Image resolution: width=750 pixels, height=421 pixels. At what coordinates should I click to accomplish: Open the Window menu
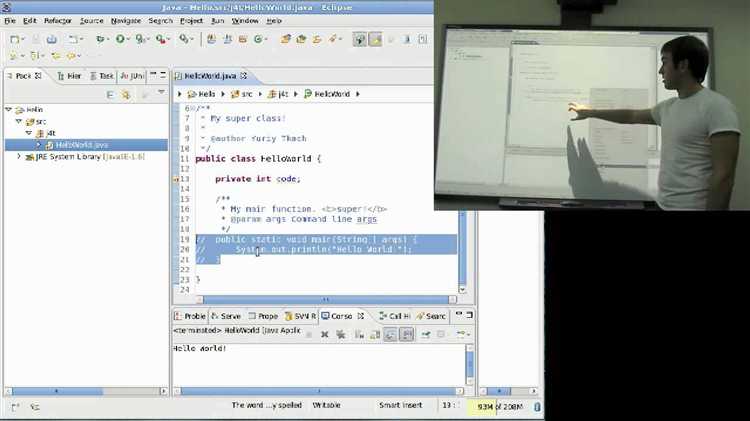pos(245,21)
